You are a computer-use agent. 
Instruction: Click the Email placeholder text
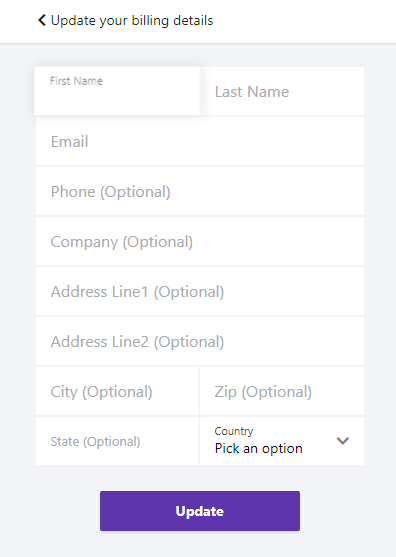click(x=70, y=142)
